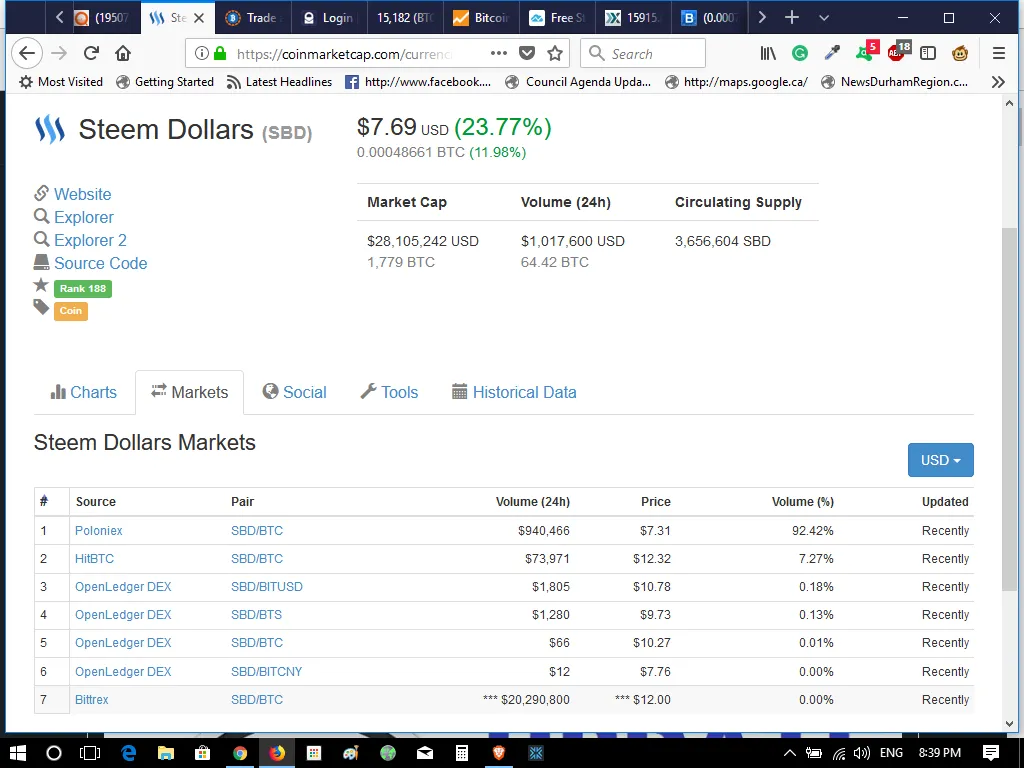Open a new tab with plus icon

792,18
